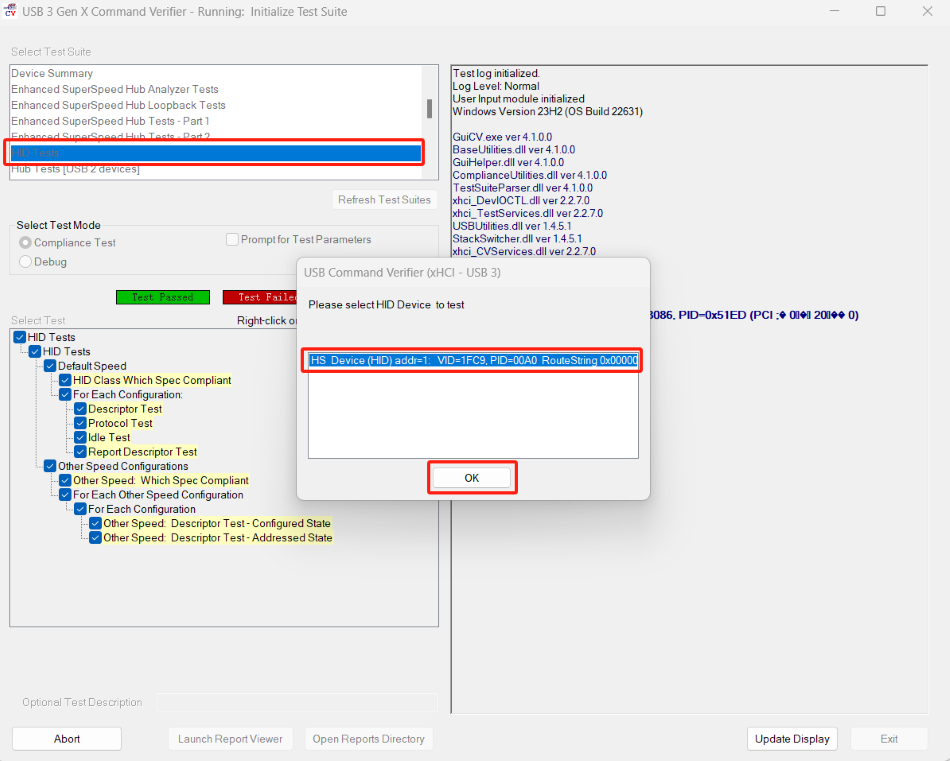Uncheck Other Speed: Which Spec Compliant

65,480
